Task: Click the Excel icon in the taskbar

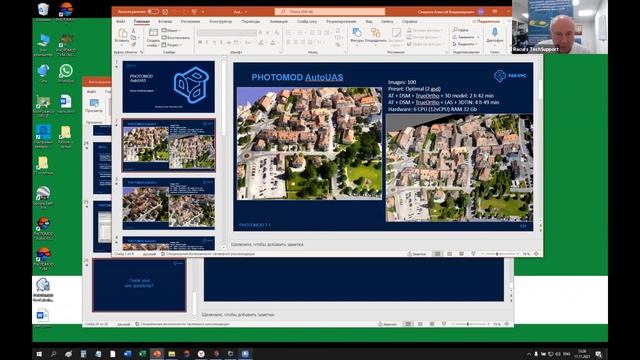Action: pos(142,354)
